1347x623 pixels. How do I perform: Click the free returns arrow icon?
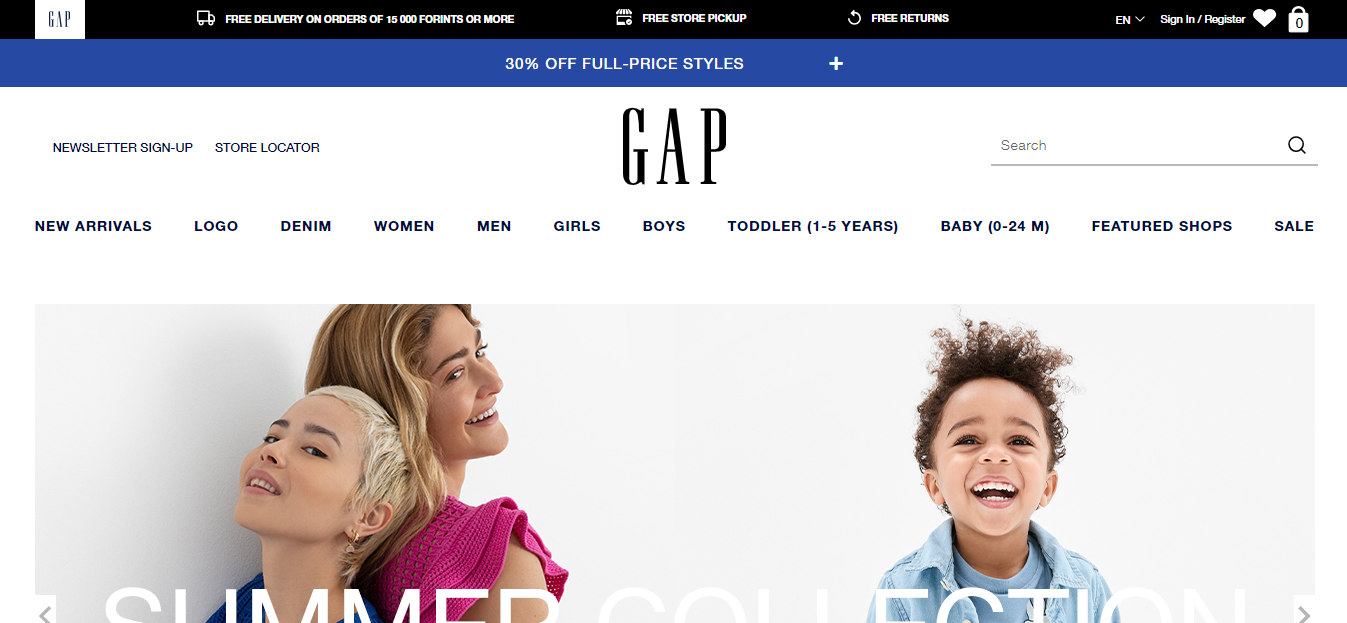(x=854, y=18)
